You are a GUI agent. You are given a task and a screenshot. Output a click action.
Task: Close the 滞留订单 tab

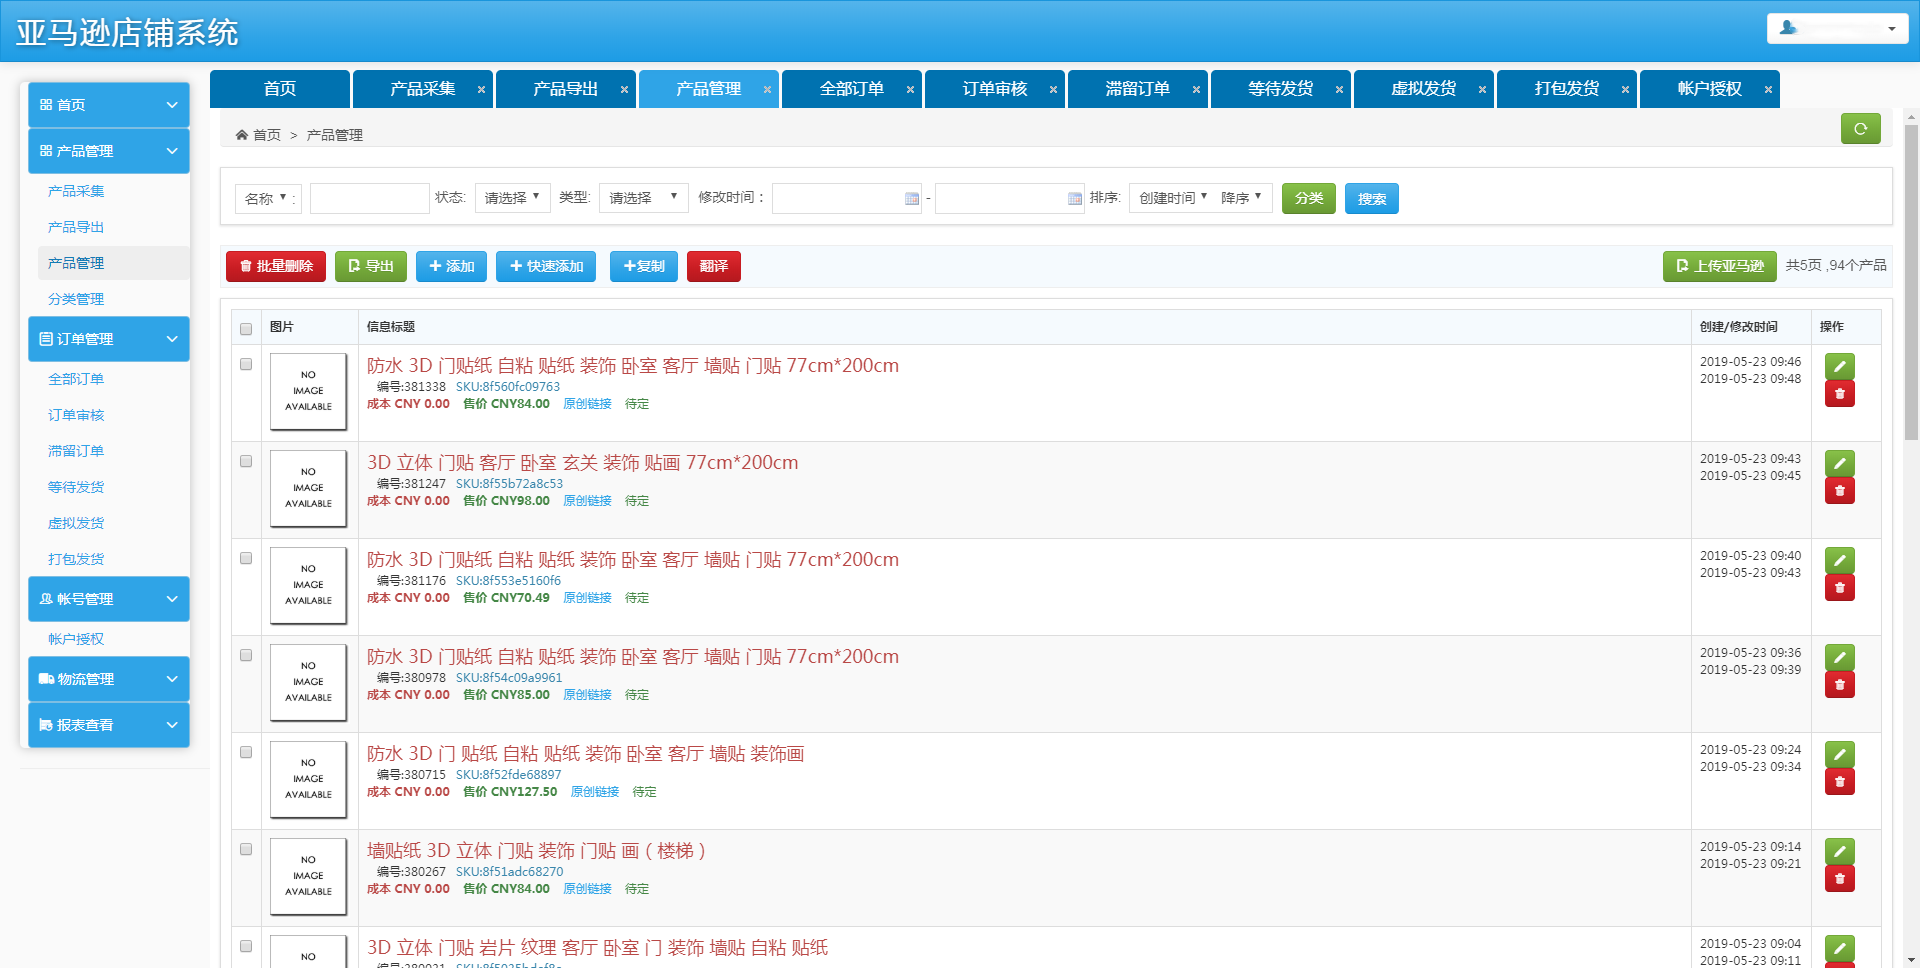tap(1196, 90)
